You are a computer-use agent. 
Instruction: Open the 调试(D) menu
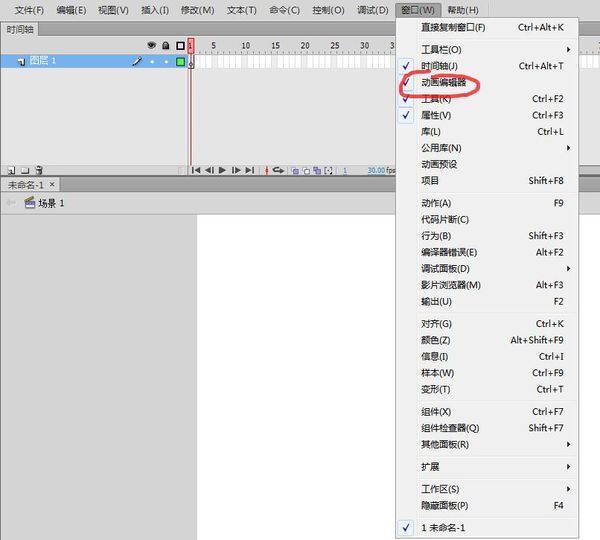click(373, 10)
